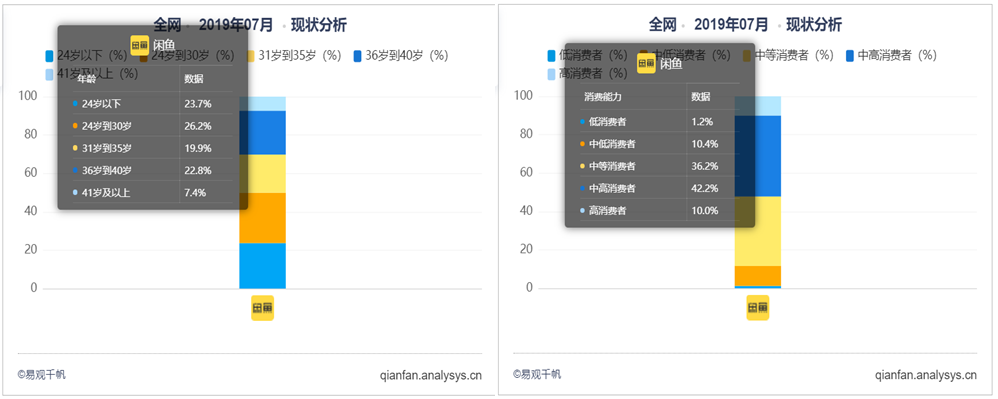Click the 19.9% value in the age tooltip
Screen dimensions: 998x399
(x=198, y=148)
